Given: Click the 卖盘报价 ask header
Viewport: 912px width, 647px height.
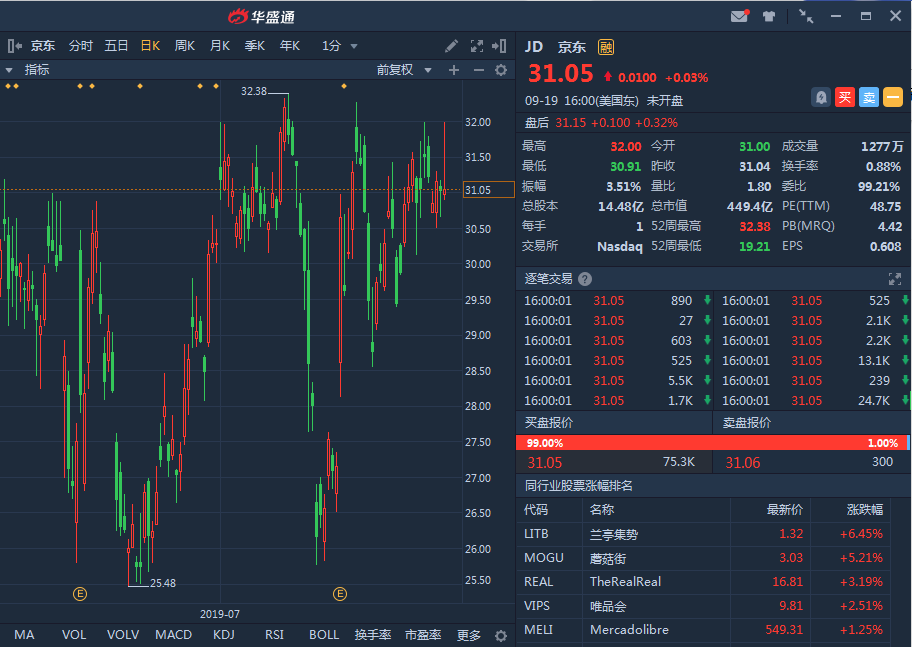Looking at the screenshot, I should pos(747,423).
